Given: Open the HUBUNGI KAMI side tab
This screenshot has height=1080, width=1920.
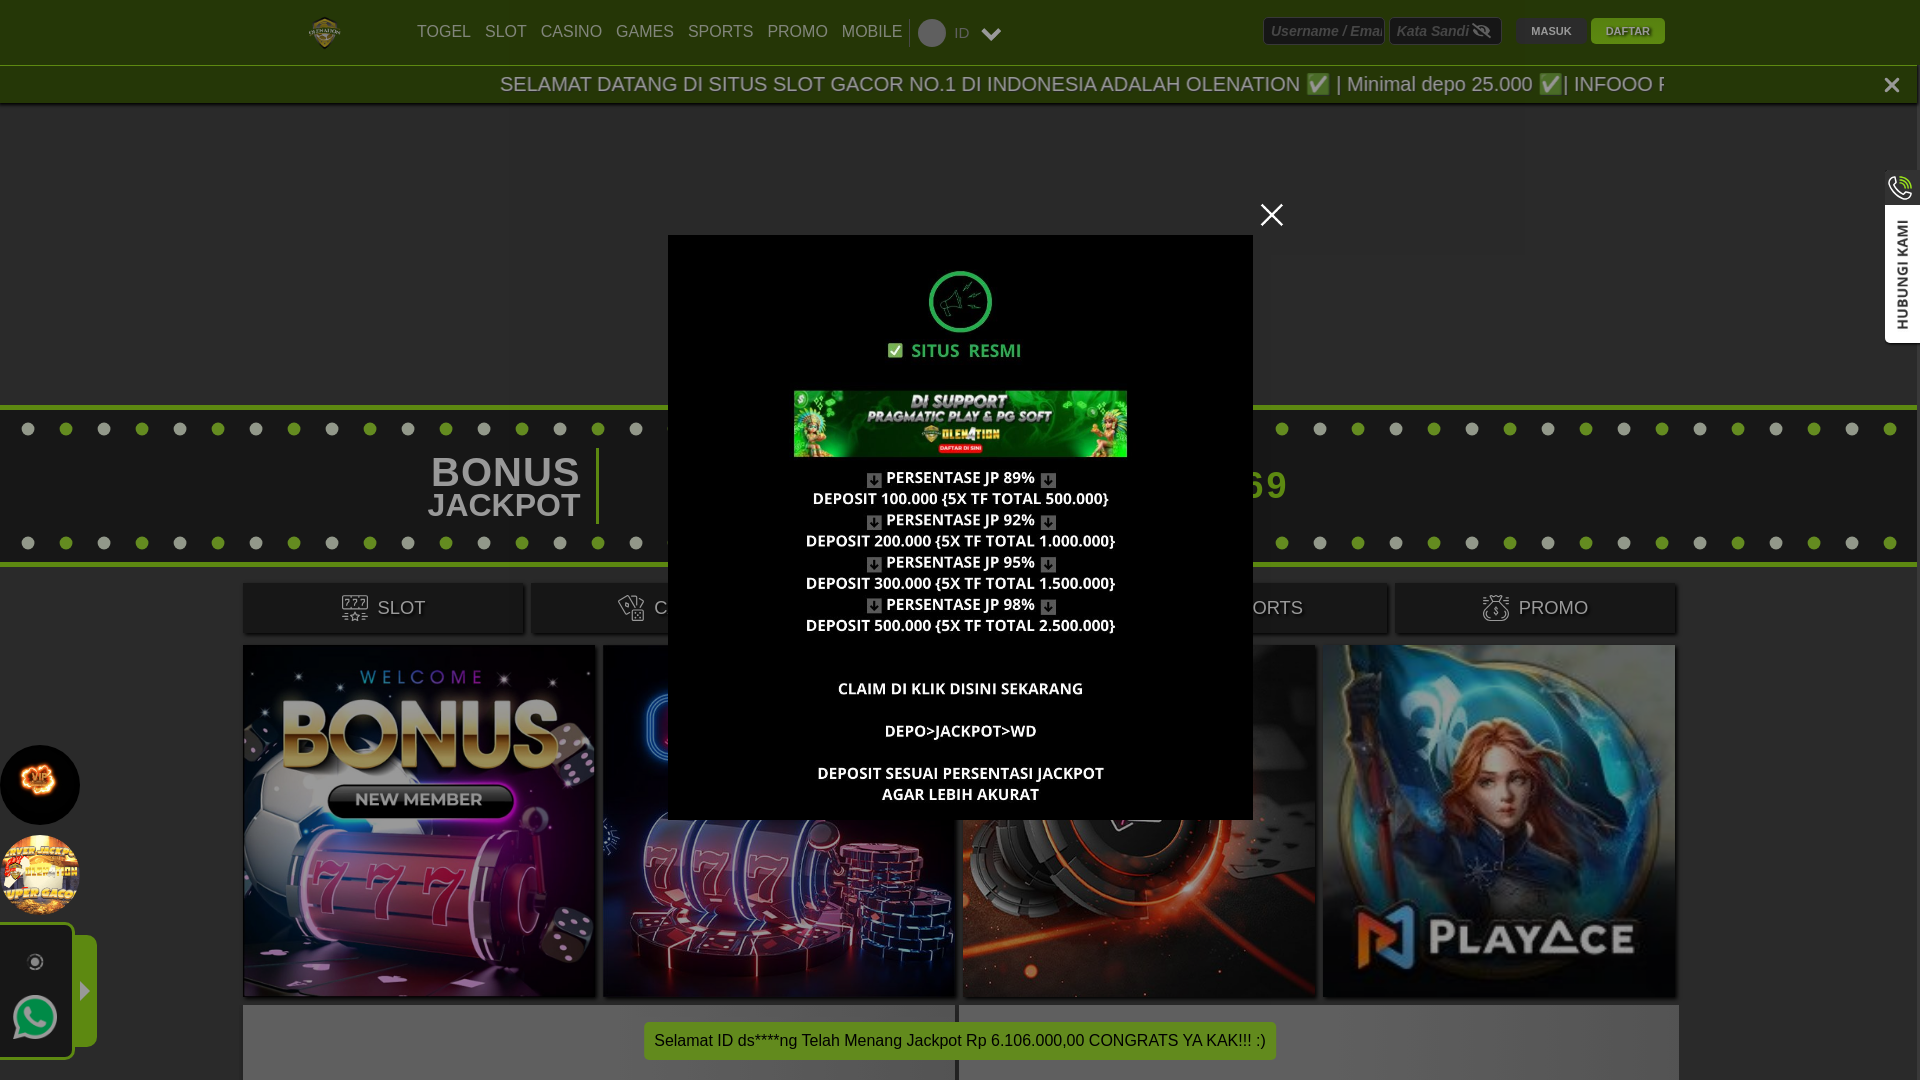Looking at the screenshot, I should pos(1902,274).
